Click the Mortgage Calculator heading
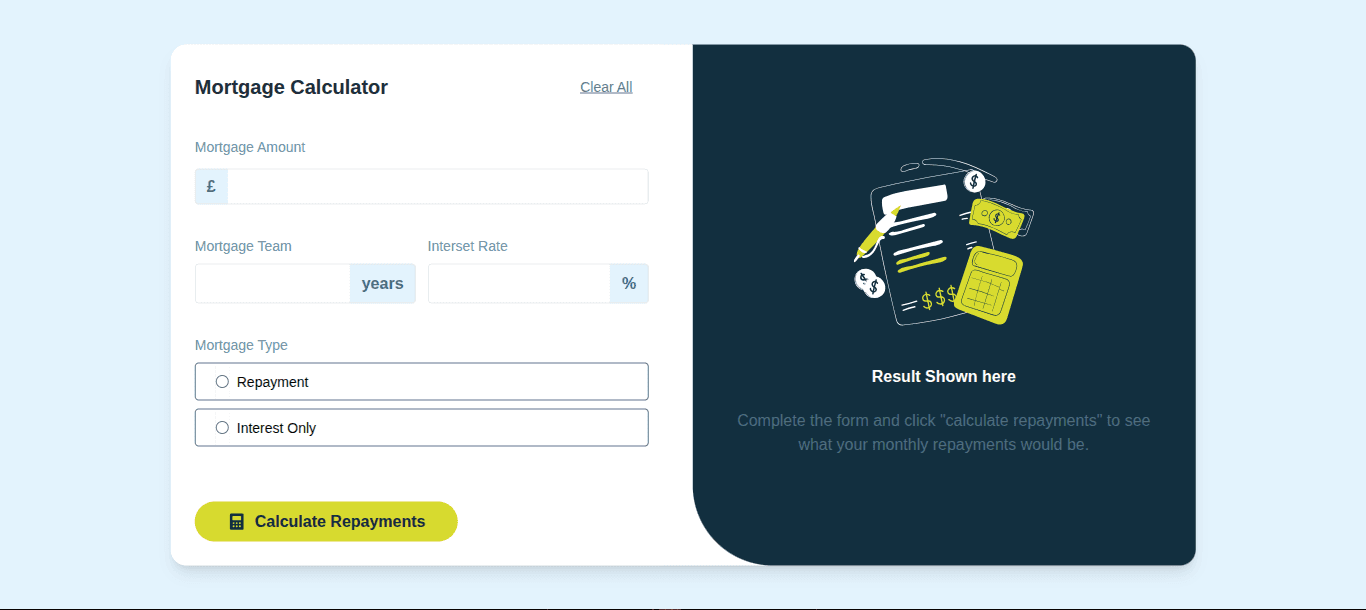1366x610 pixels. coord(291,87)
